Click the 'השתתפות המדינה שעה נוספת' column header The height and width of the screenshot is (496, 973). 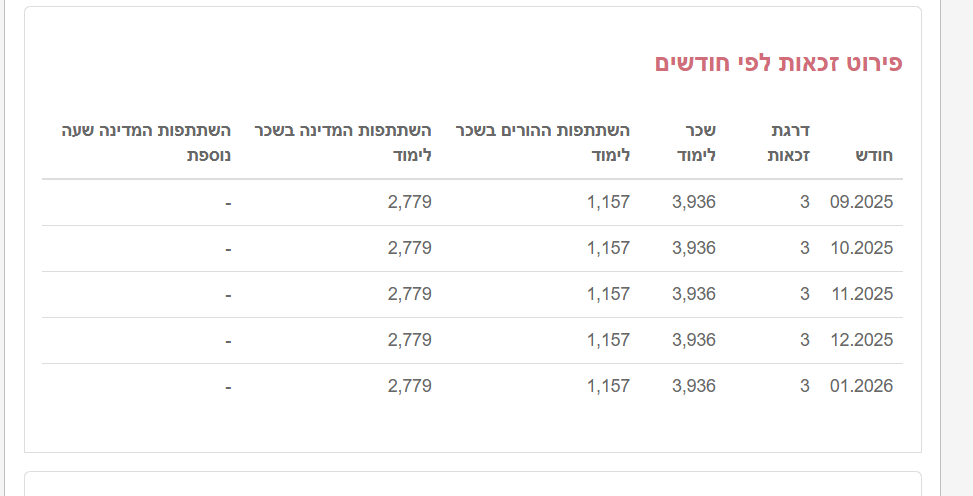tap(146, 143)
